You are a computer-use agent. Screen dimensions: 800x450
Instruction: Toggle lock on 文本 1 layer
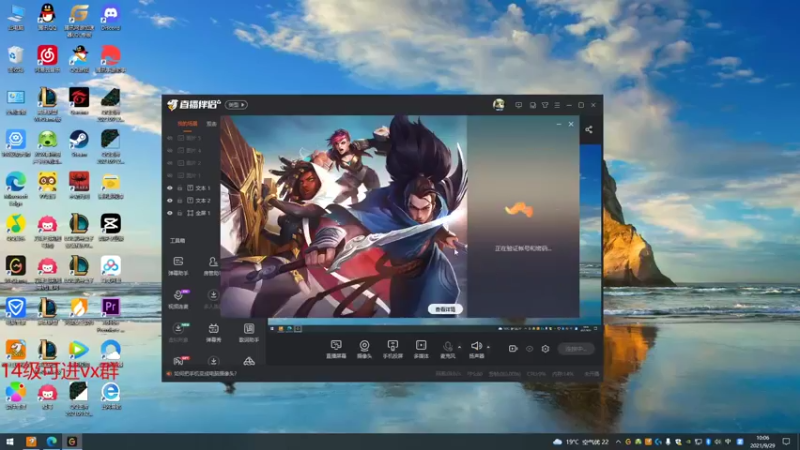click(180, 188)
